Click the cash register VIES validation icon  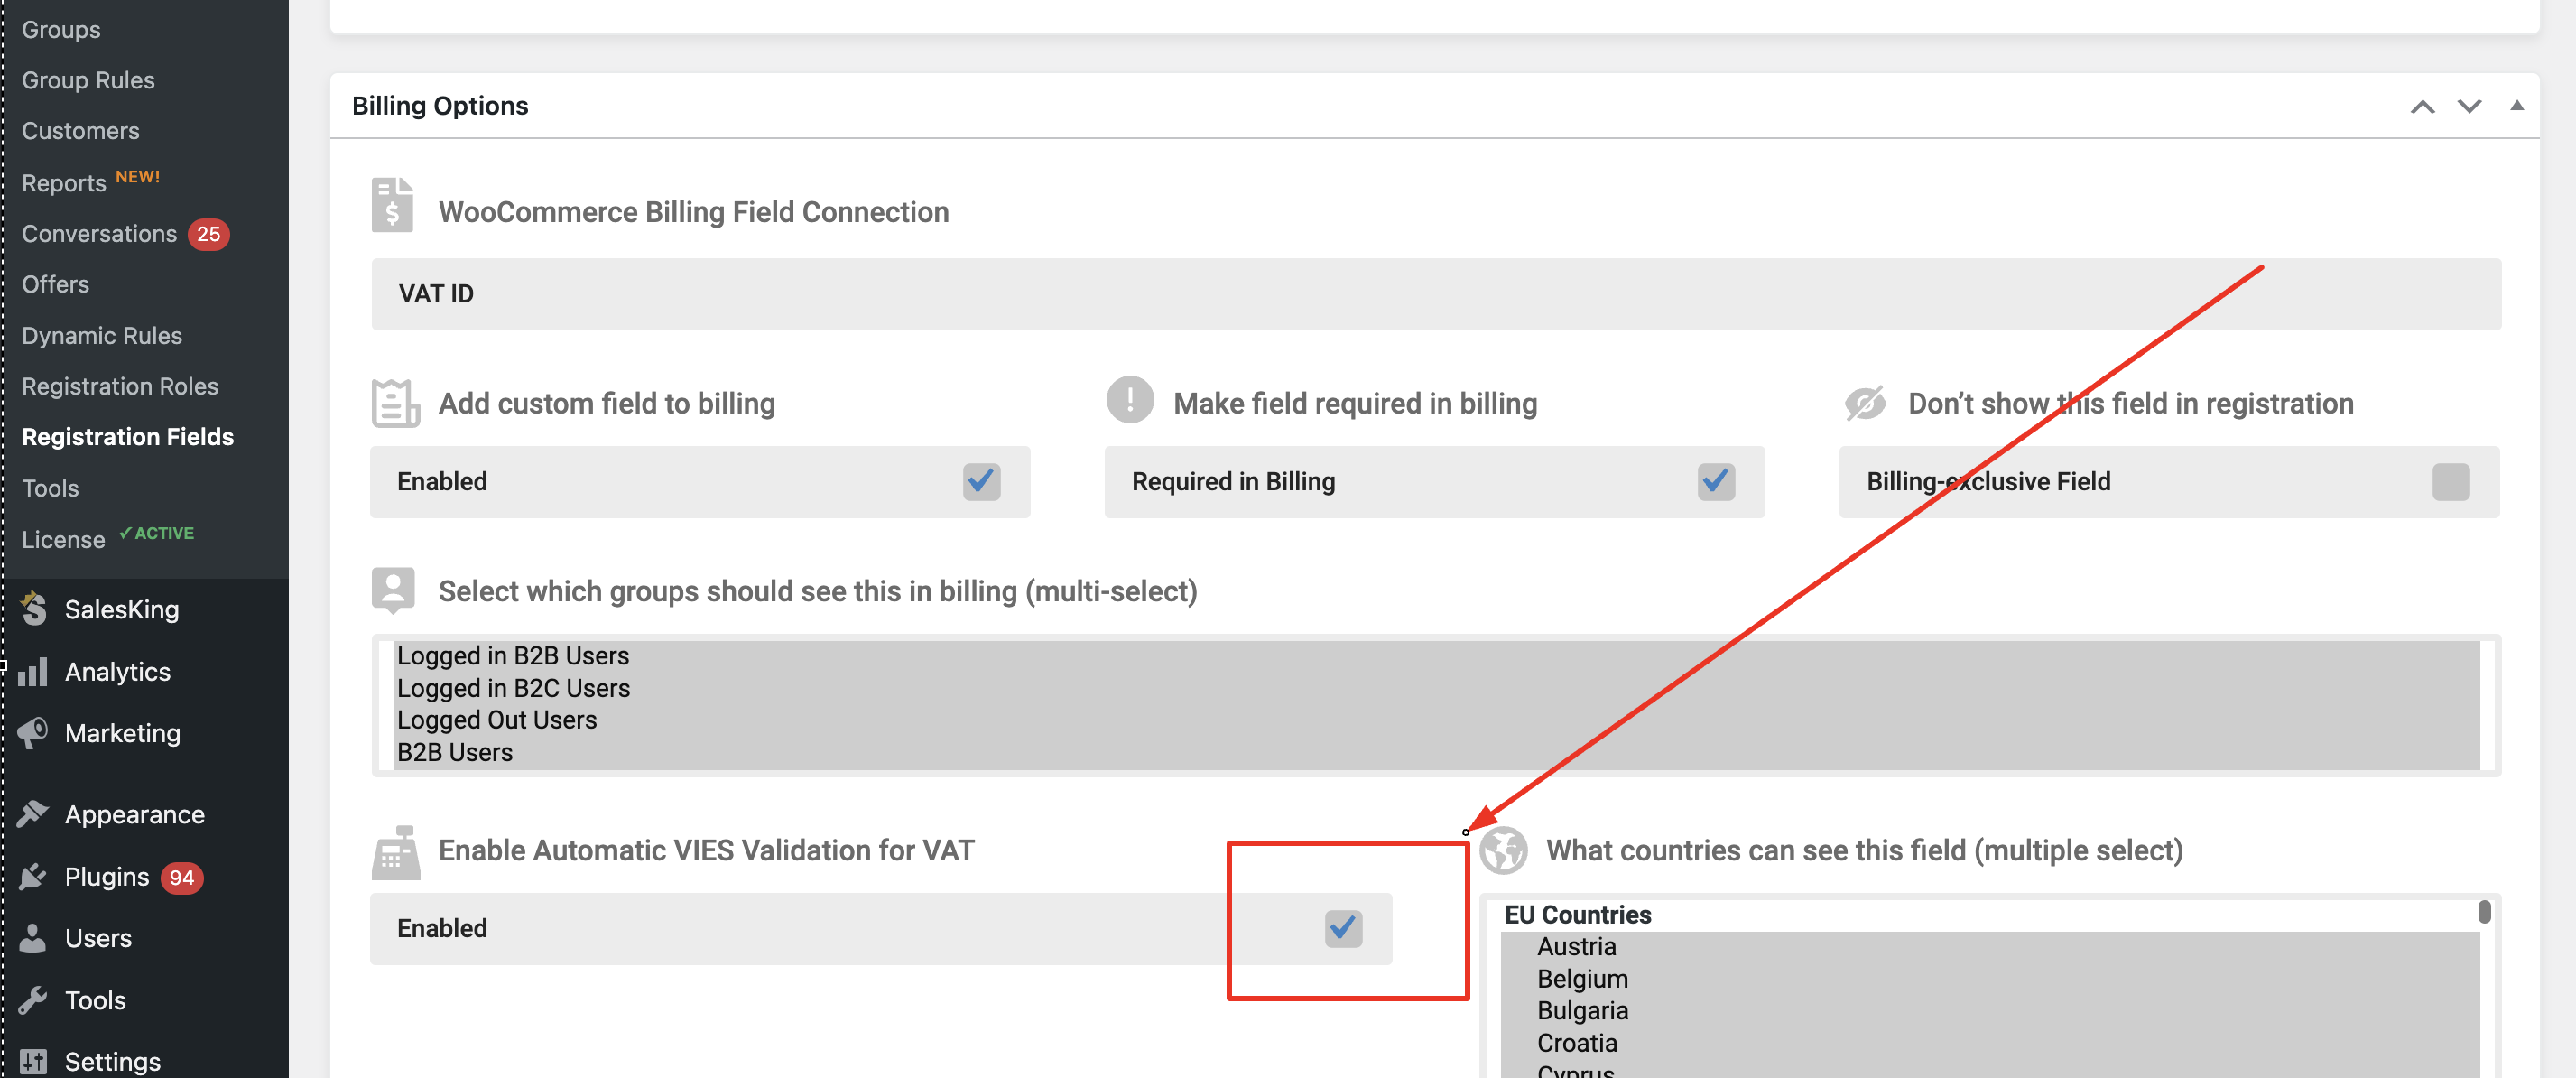(x=395, y=853)
